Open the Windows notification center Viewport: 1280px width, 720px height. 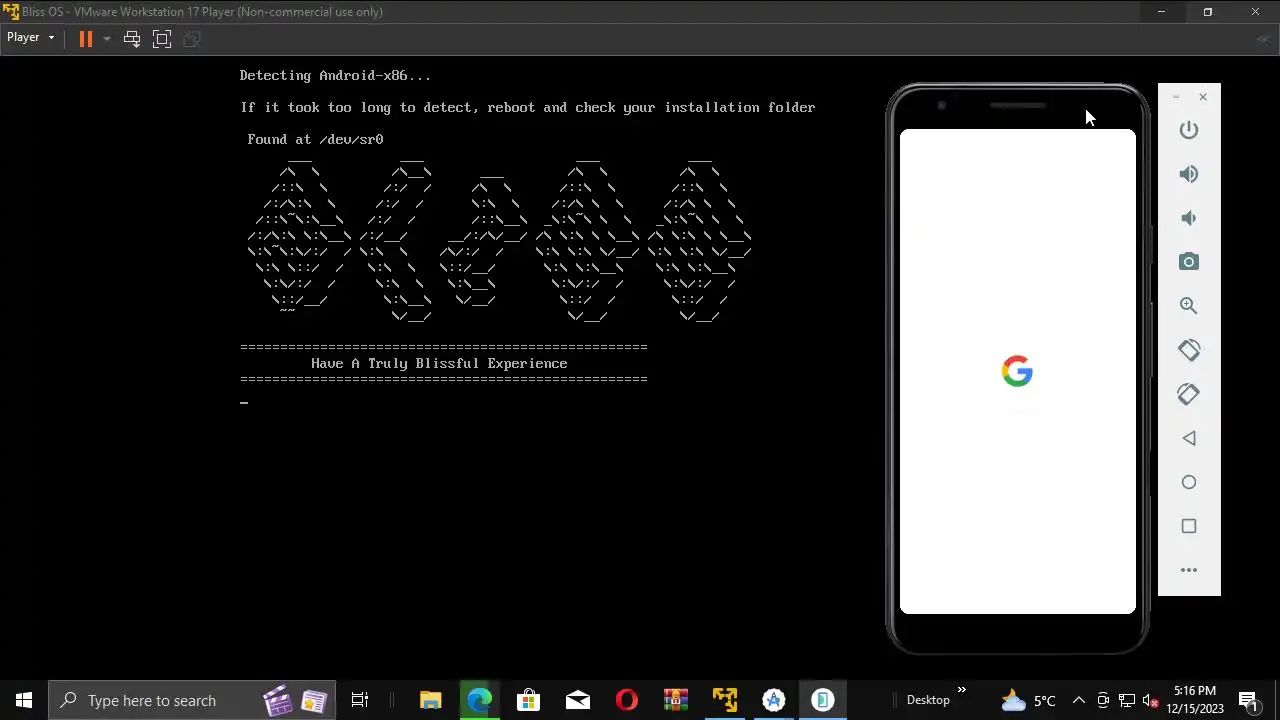tap(1248, 700)
